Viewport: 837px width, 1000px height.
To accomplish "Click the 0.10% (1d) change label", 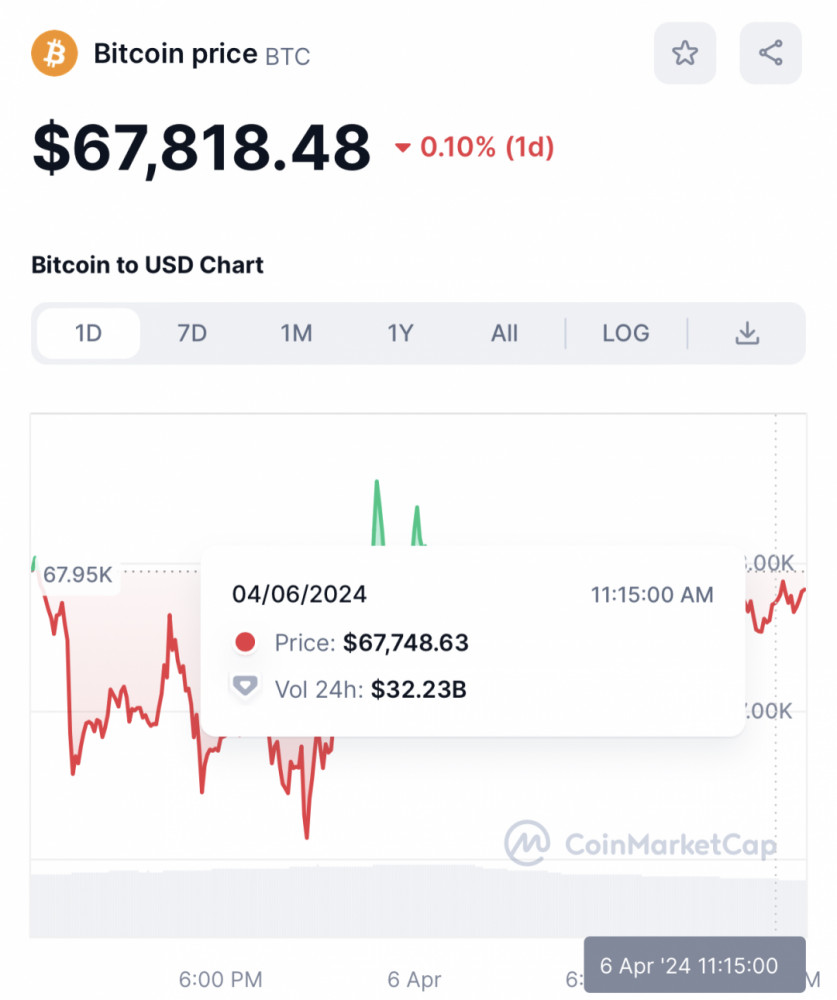I will (x=486, y=148).
